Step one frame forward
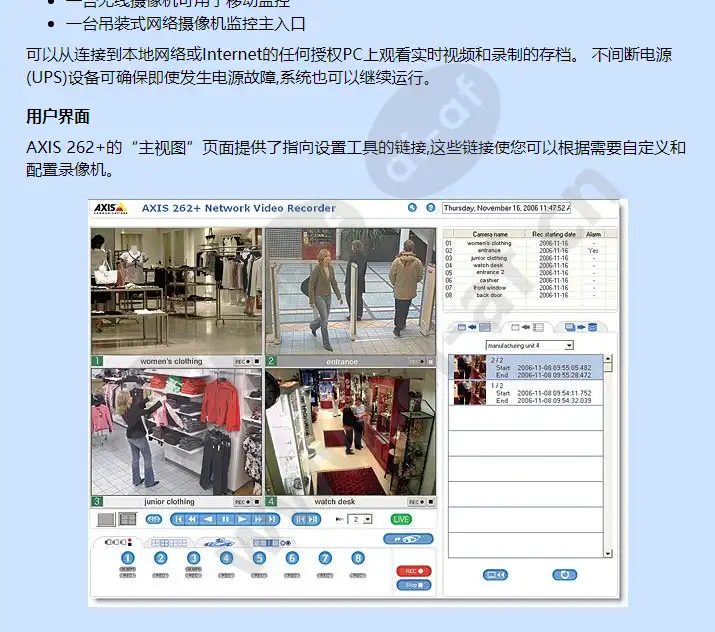Viewport: 715px width, 632px height. click(x=314, y=519)
